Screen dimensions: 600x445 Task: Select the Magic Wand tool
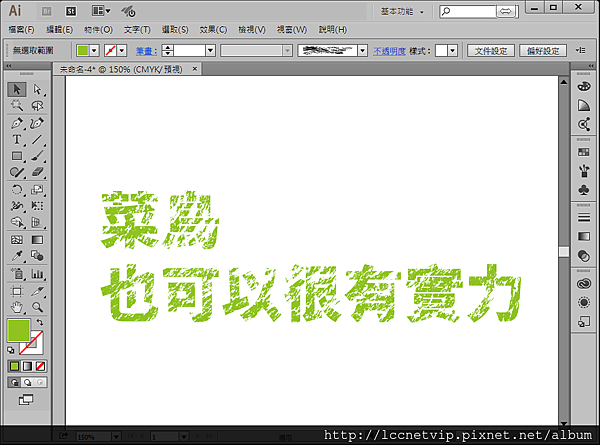pos(17,105)
